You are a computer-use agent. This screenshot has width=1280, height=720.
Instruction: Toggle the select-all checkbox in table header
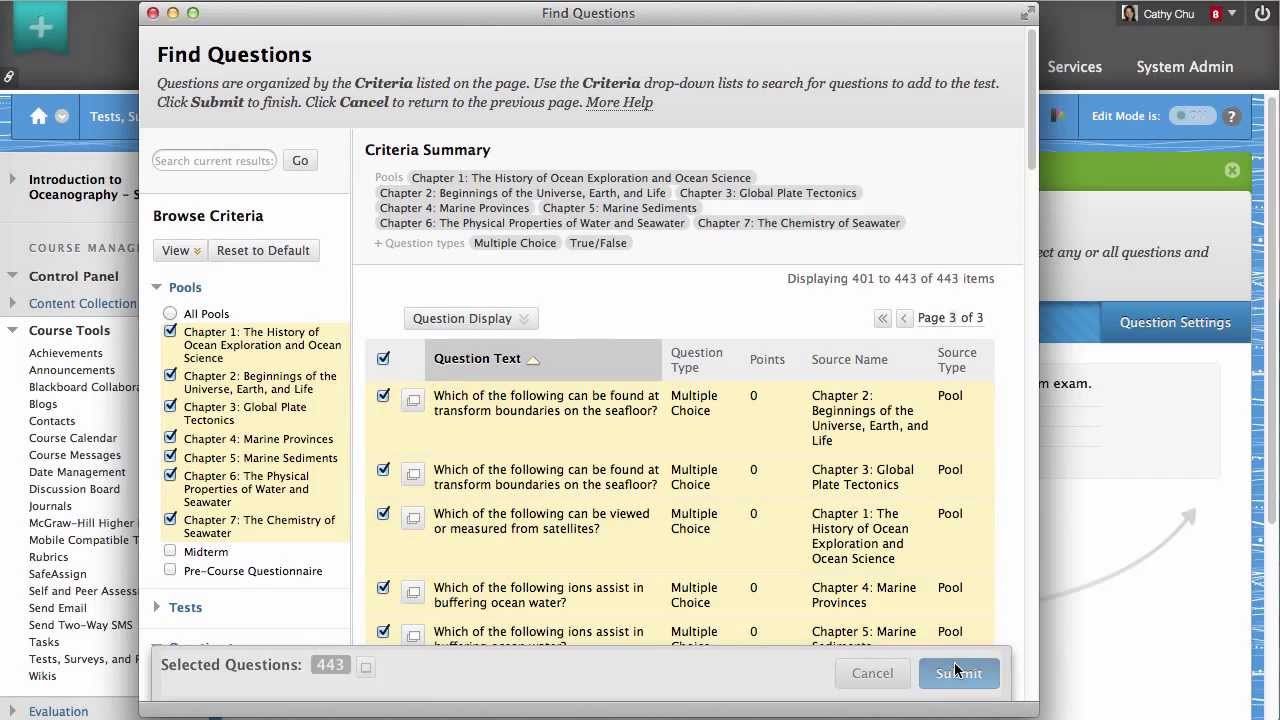point(383,358)
